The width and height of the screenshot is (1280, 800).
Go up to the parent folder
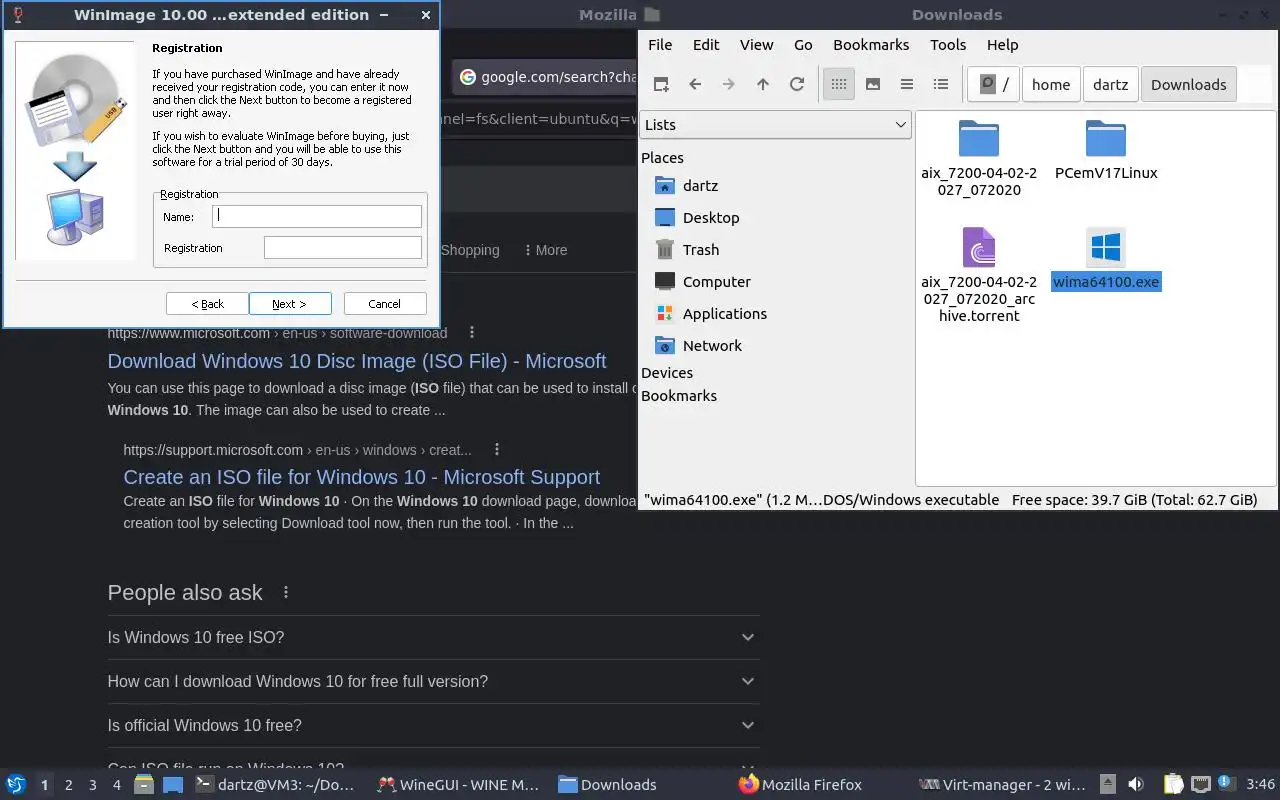coord(763,84)
